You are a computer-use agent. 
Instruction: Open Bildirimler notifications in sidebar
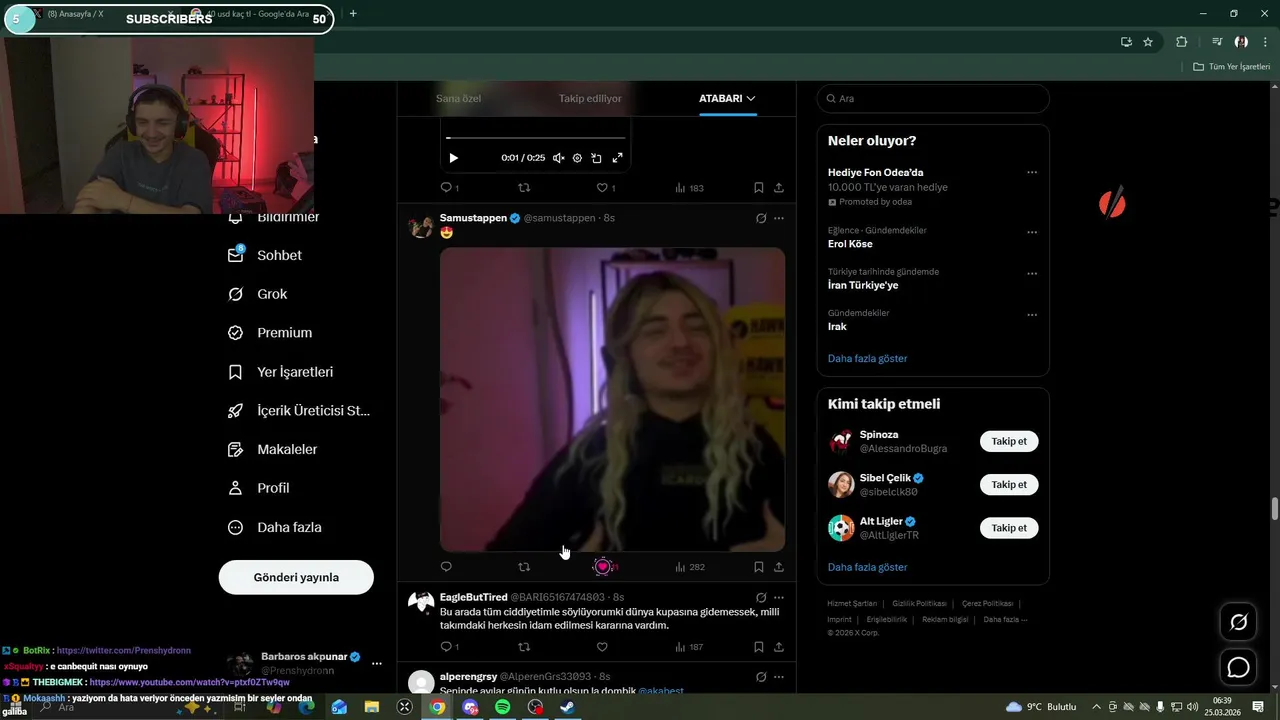tap(274, 217)
